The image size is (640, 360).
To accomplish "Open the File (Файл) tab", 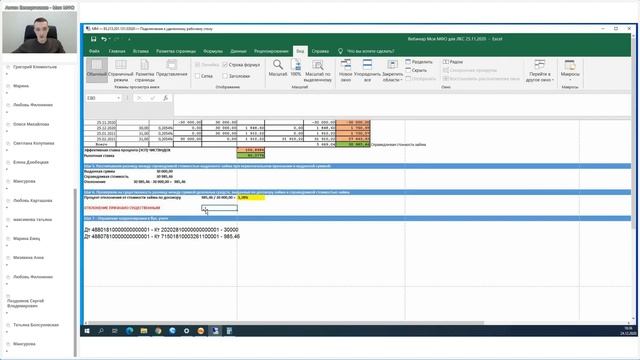I will tap(94, 51).
